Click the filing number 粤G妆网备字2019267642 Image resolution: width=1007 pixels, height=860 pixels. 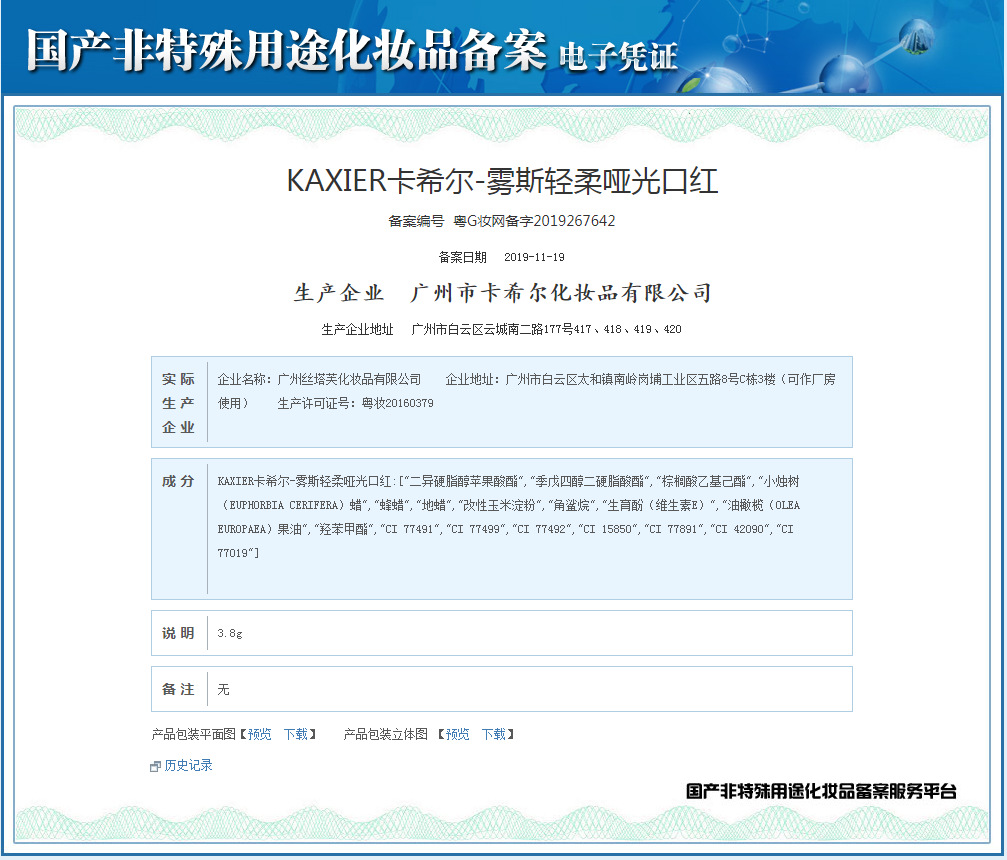[534, 221]
